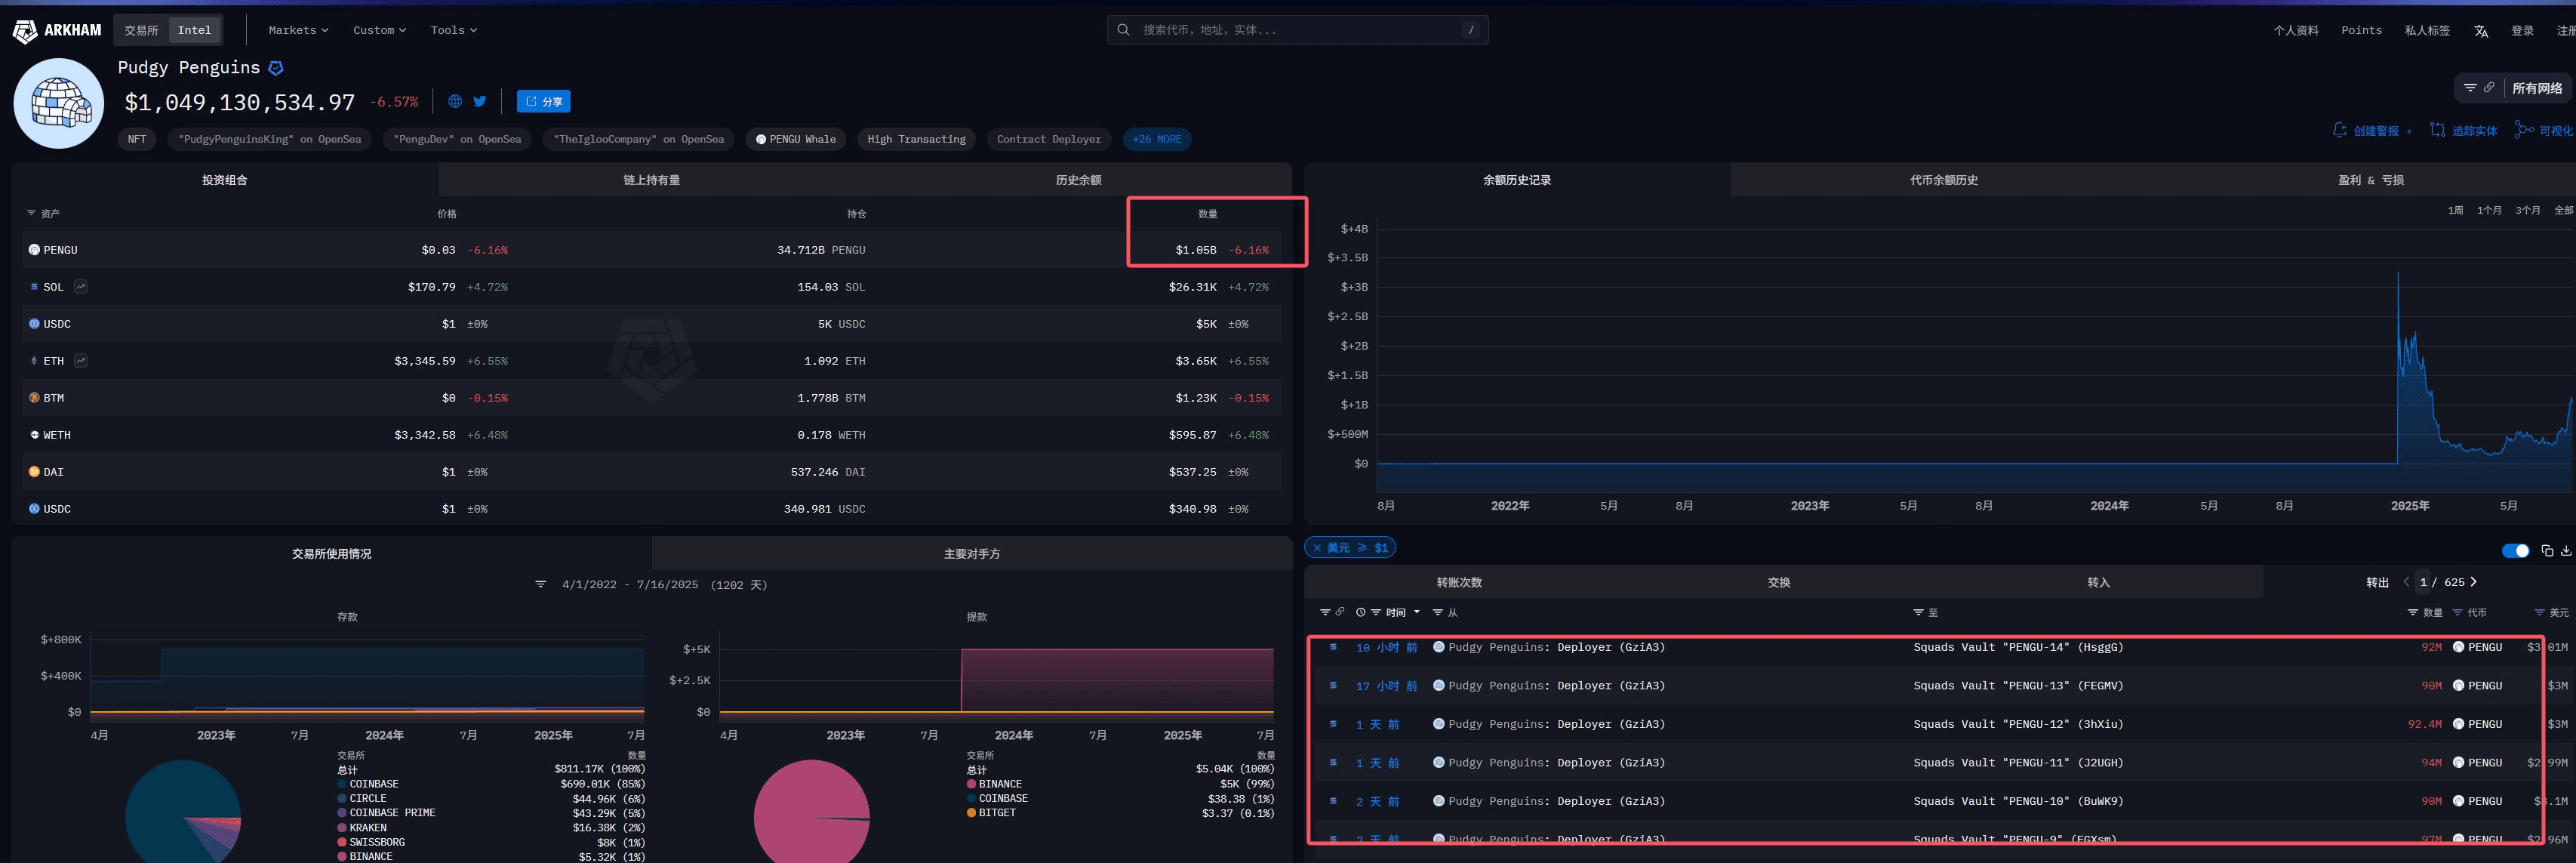The width and height of the screenshot is (2576, 863).
Task: Click the PENGU token icon in the portfolio
Action: [34, 250]
